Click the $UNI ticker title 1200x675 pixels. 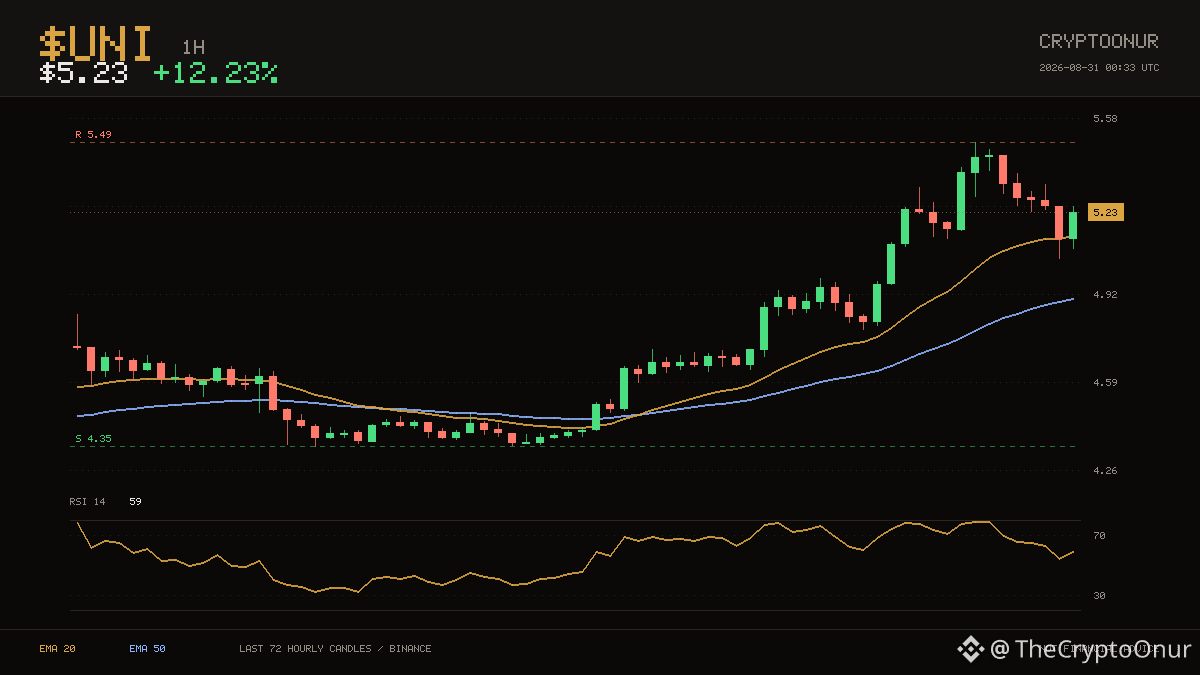tap(96, 44)
